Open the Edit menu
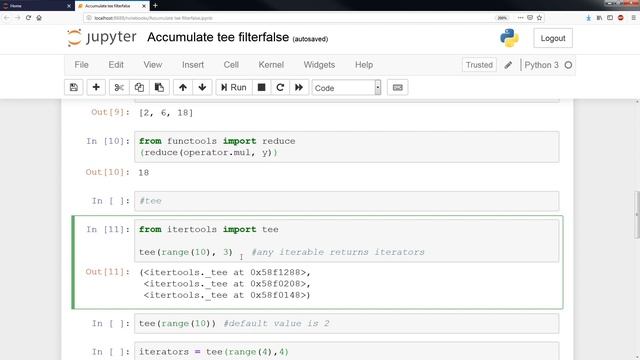640x360 pixels. [116, 65]
